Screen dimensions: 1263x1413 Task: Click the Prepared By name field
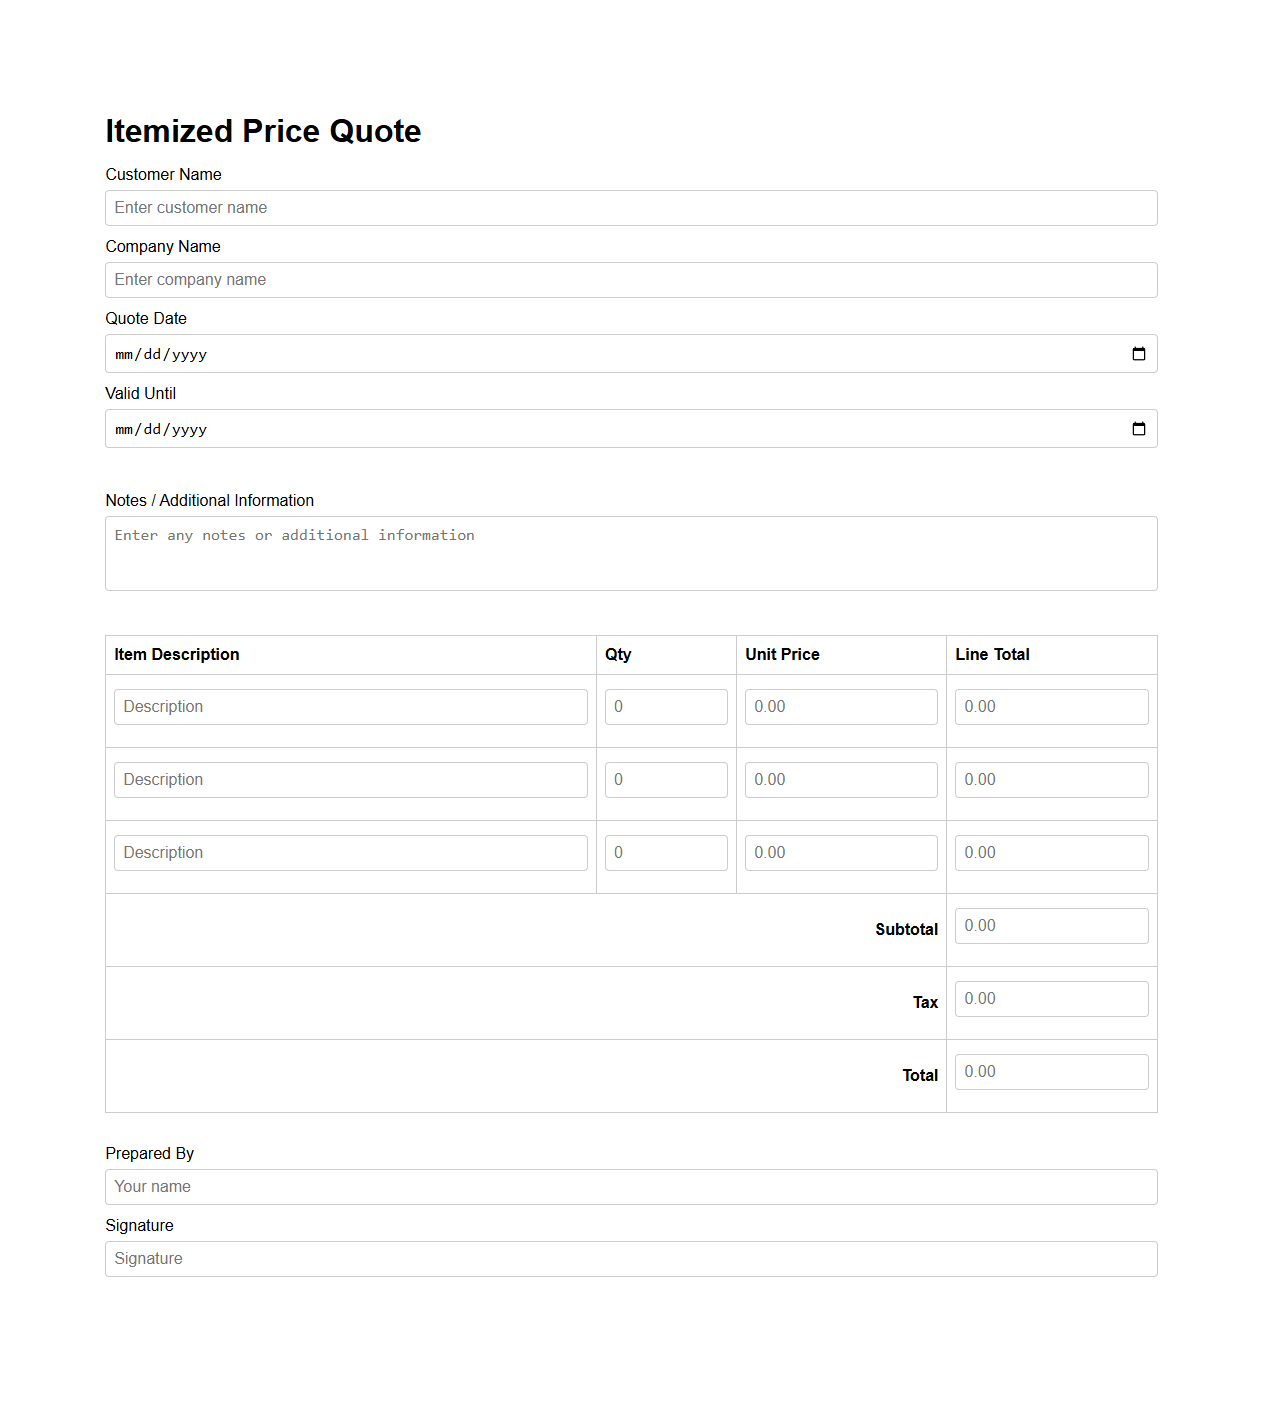631,1187
